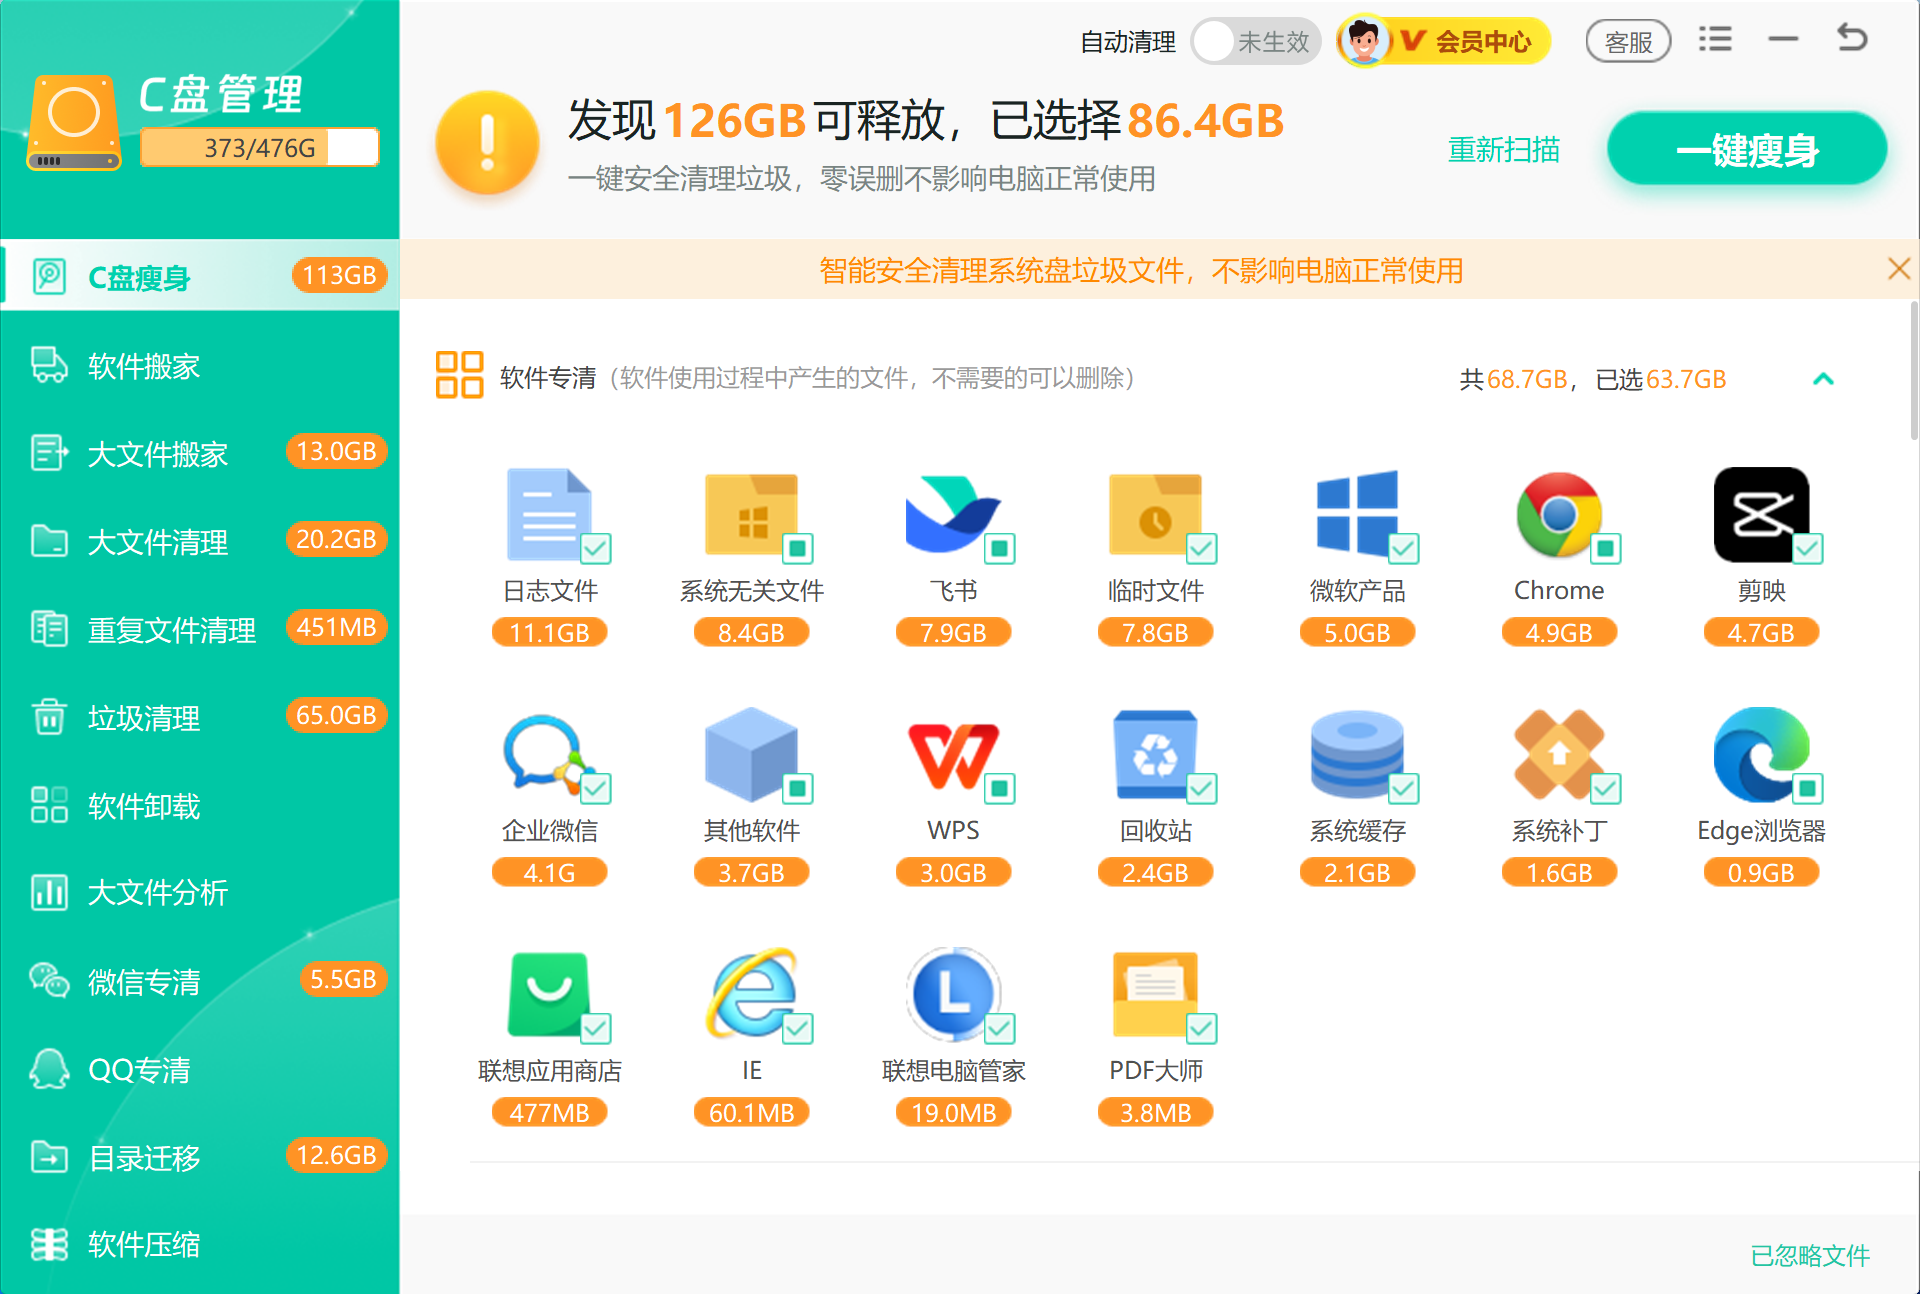Click the member avatar icon
The height and width of the screenshot is (1294, 1920).
(x=1364, y=41)
